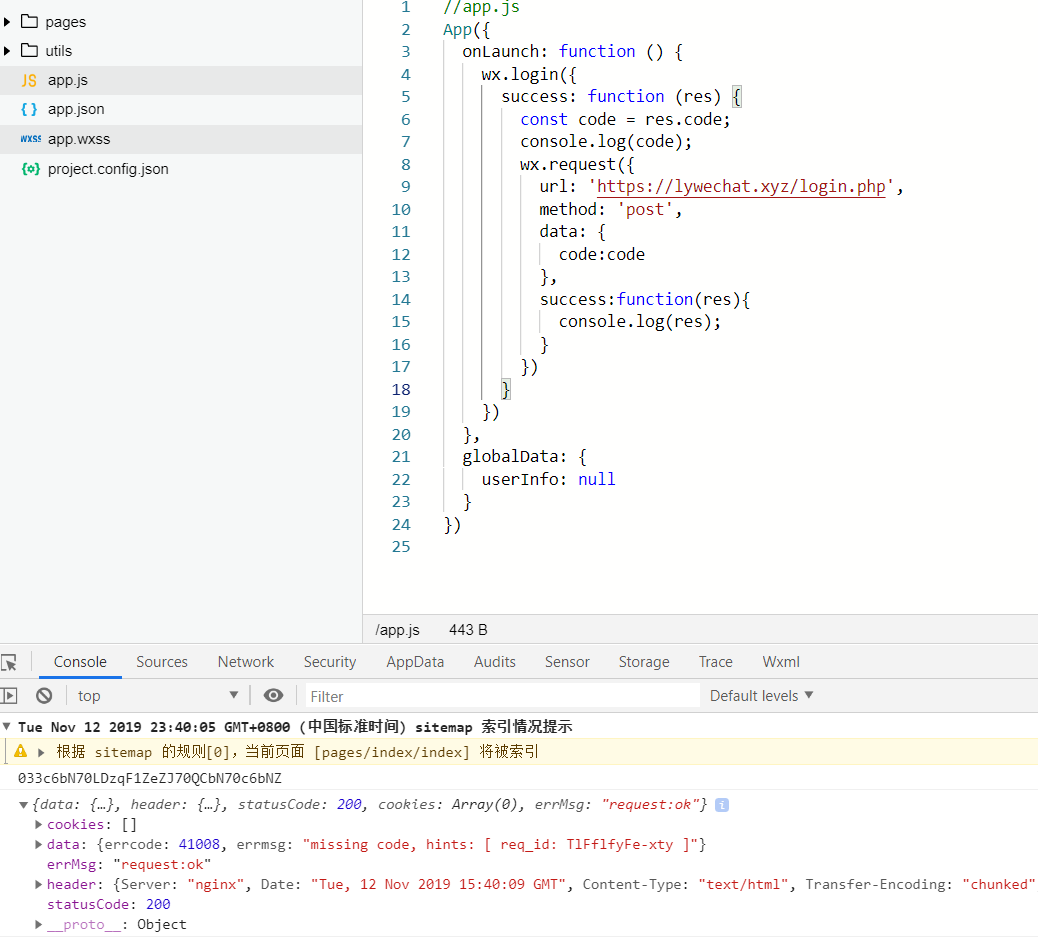Expand the utils folder arrow
1038x939 pixels.
pyautogui.click(x=7, y=51)
